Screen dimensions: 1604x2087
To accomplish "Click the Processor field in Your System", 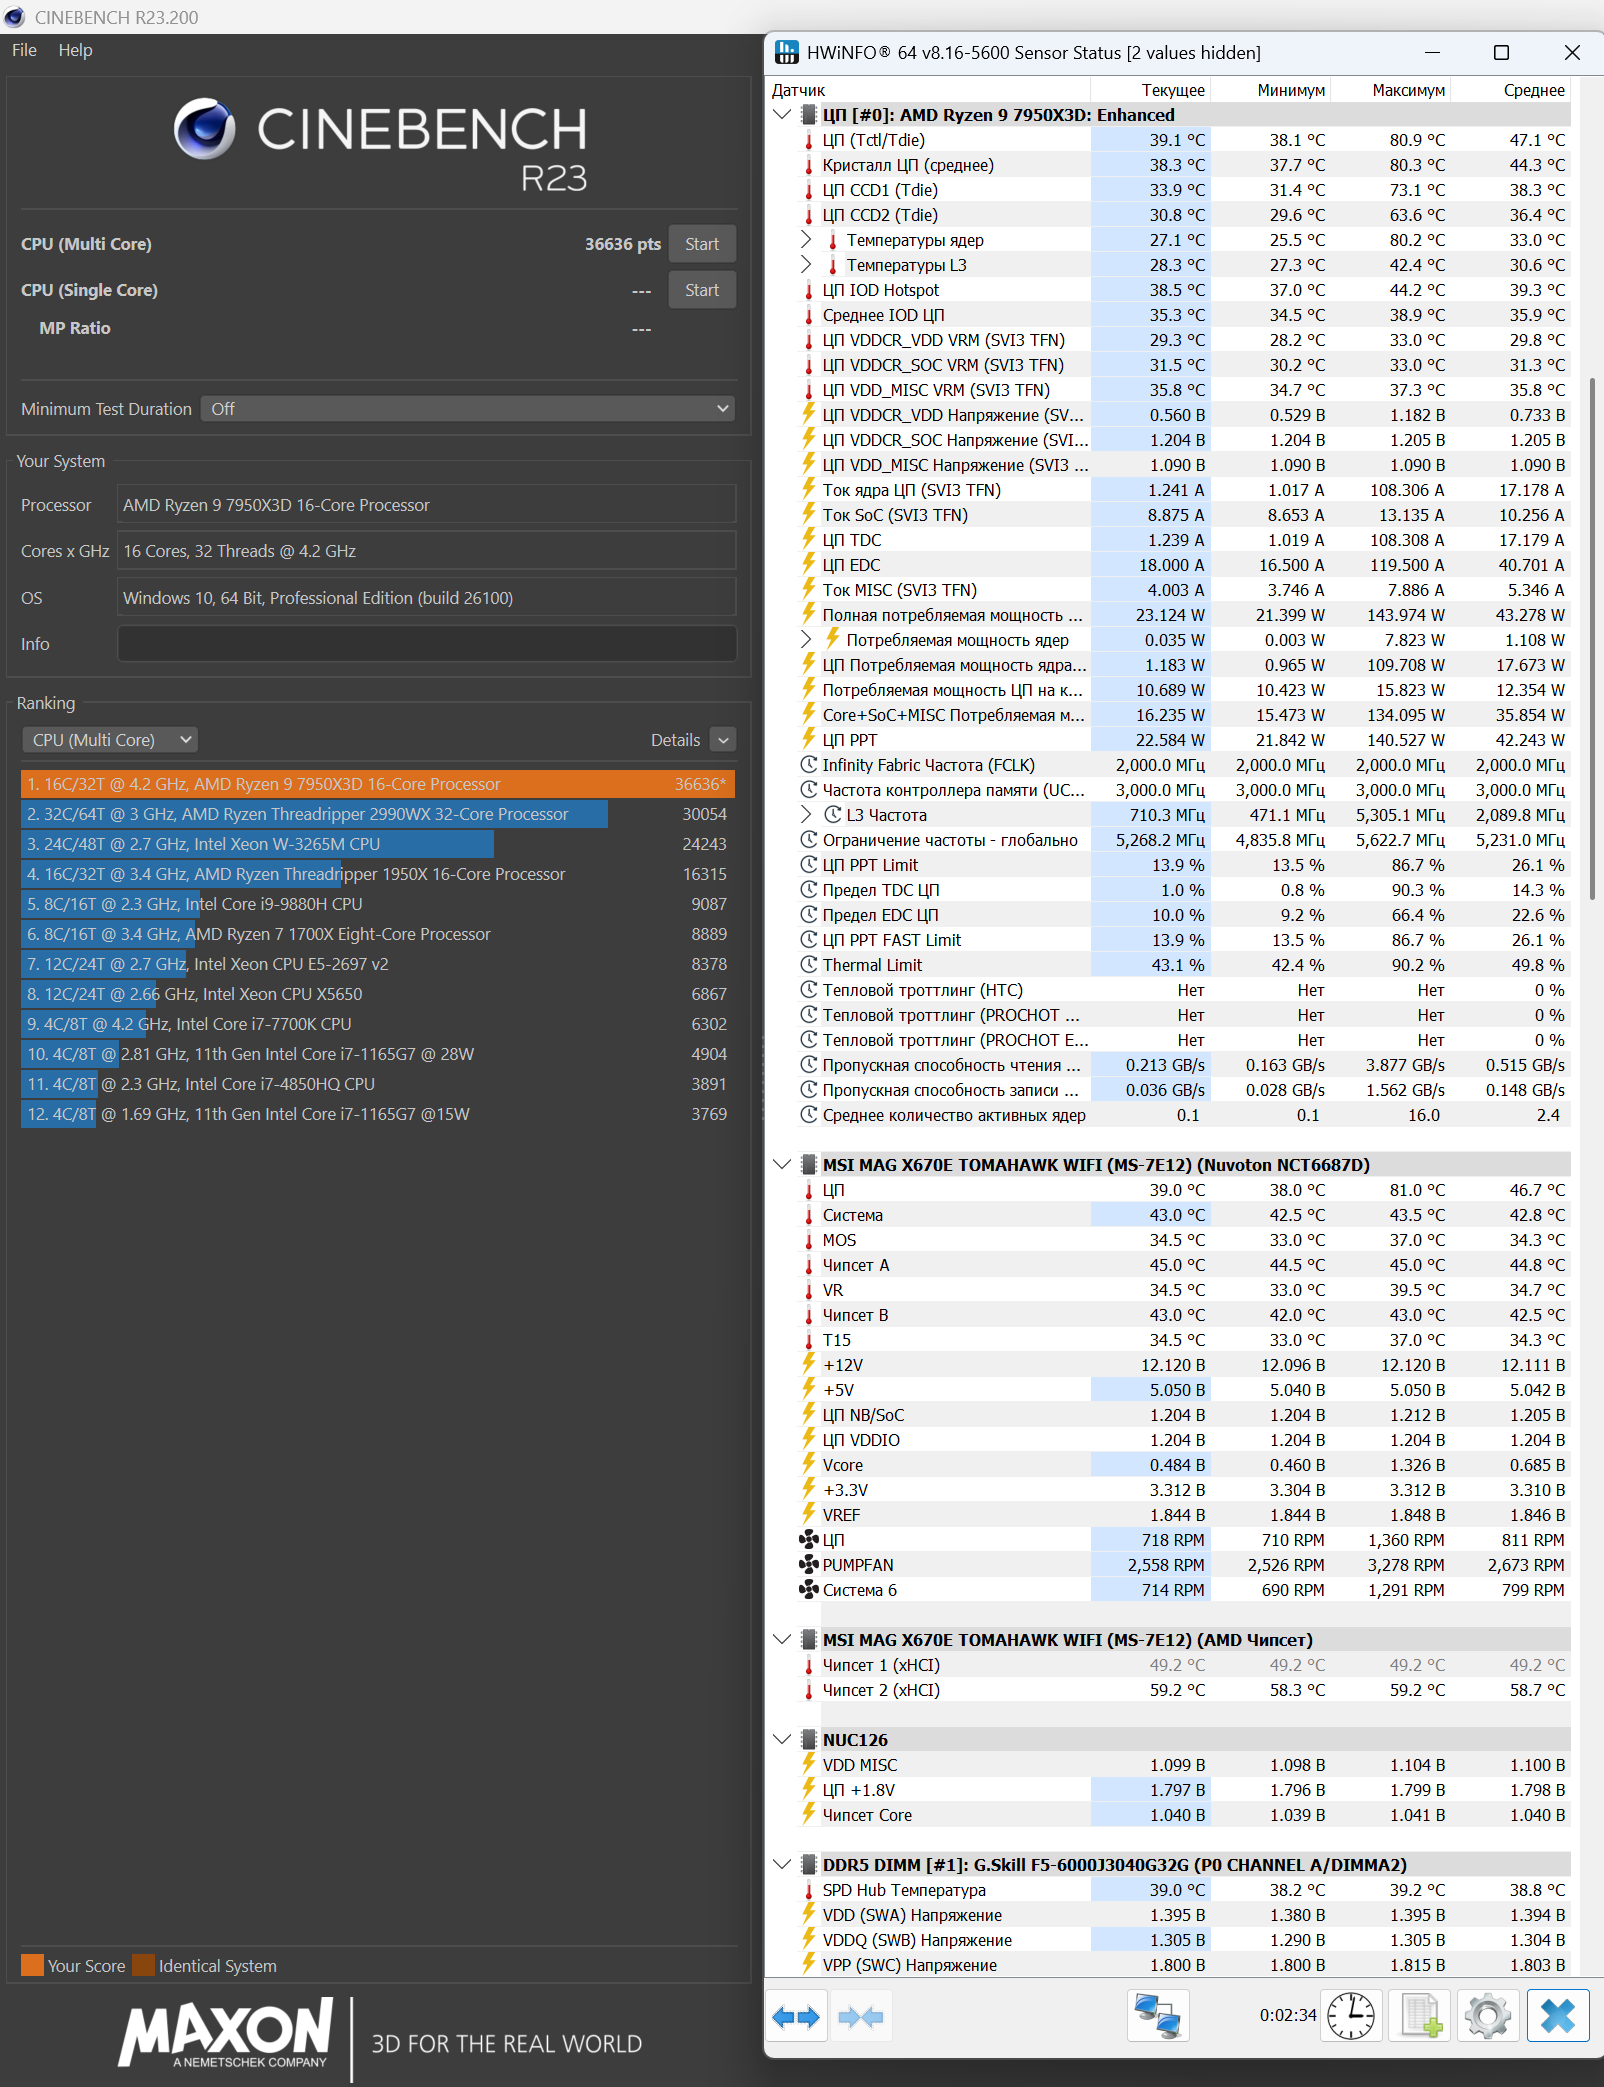I will click(427, 505).
